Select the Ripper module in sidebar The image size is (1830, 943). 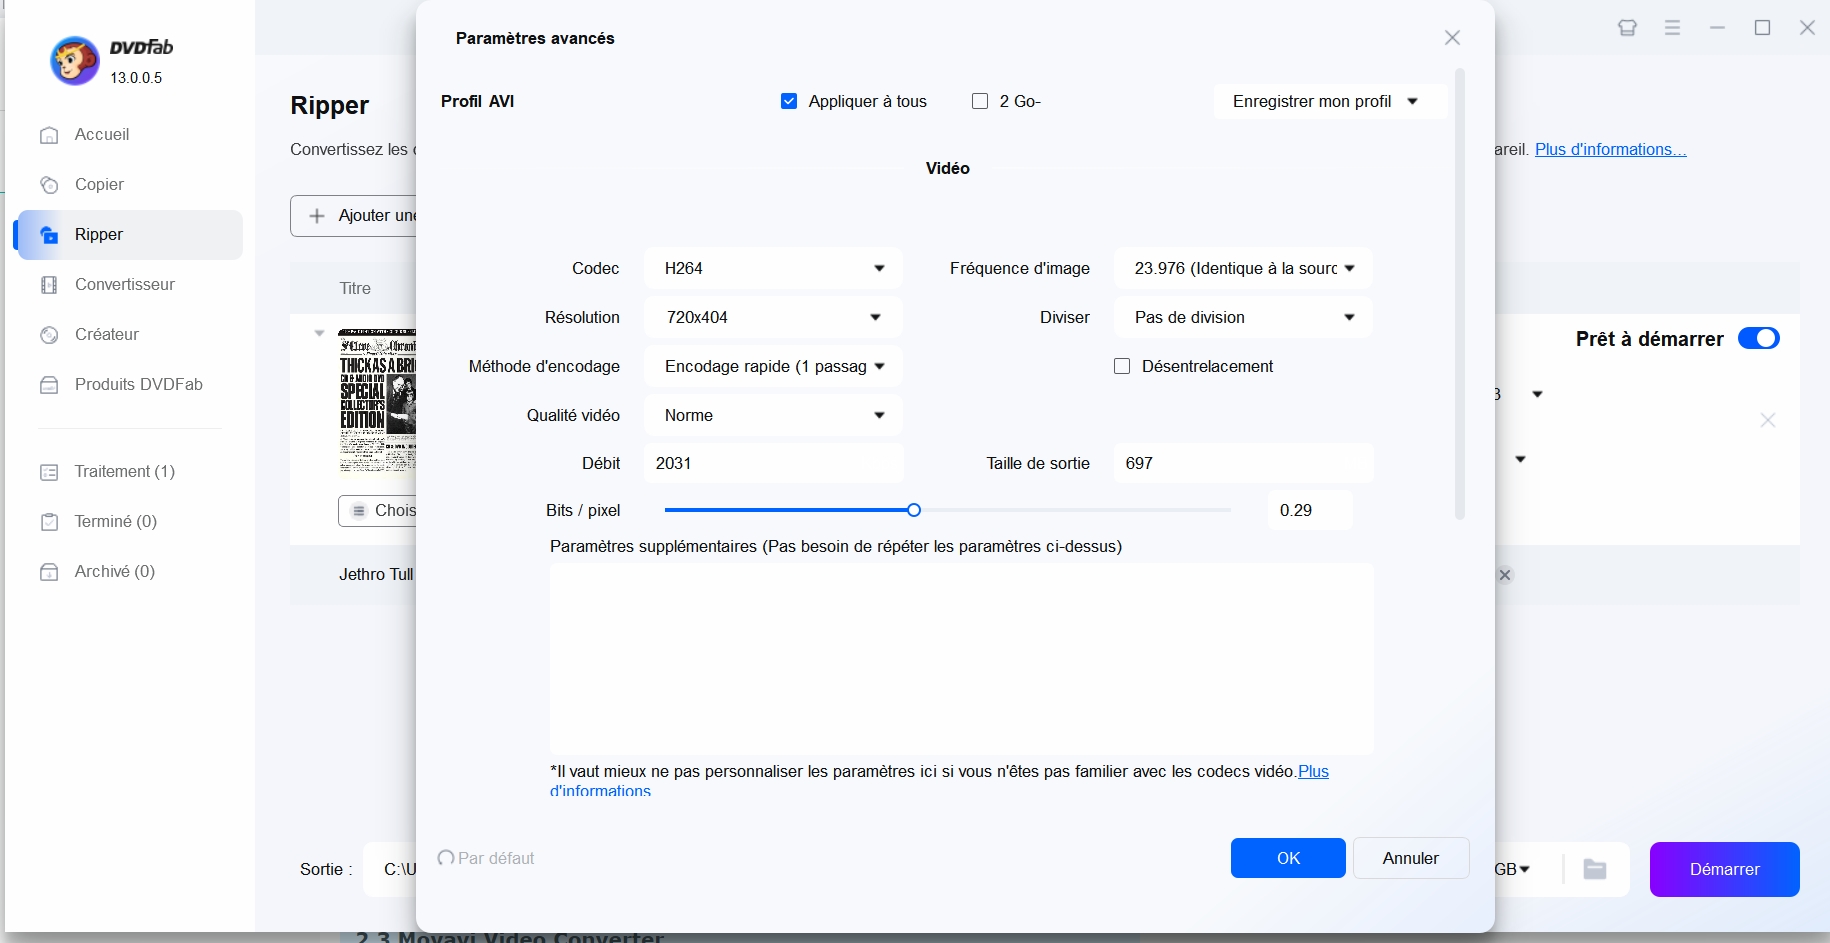point(130,235)
